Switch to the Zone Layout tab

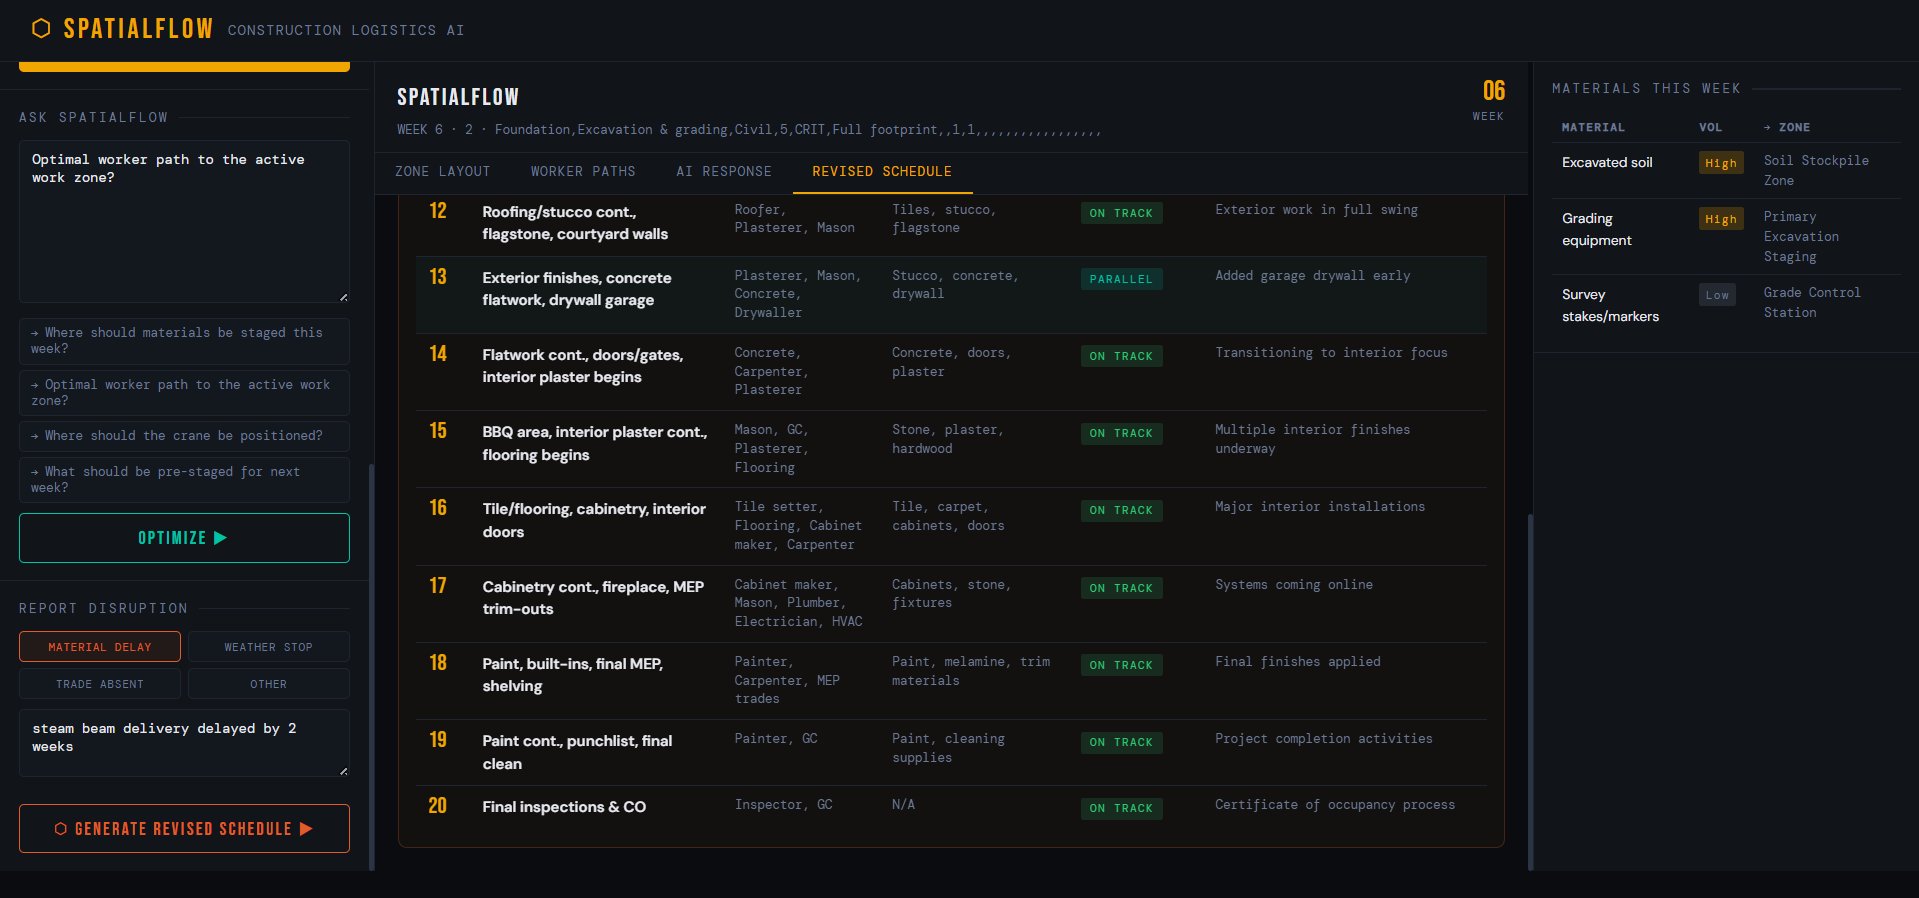tap(442, 172)
